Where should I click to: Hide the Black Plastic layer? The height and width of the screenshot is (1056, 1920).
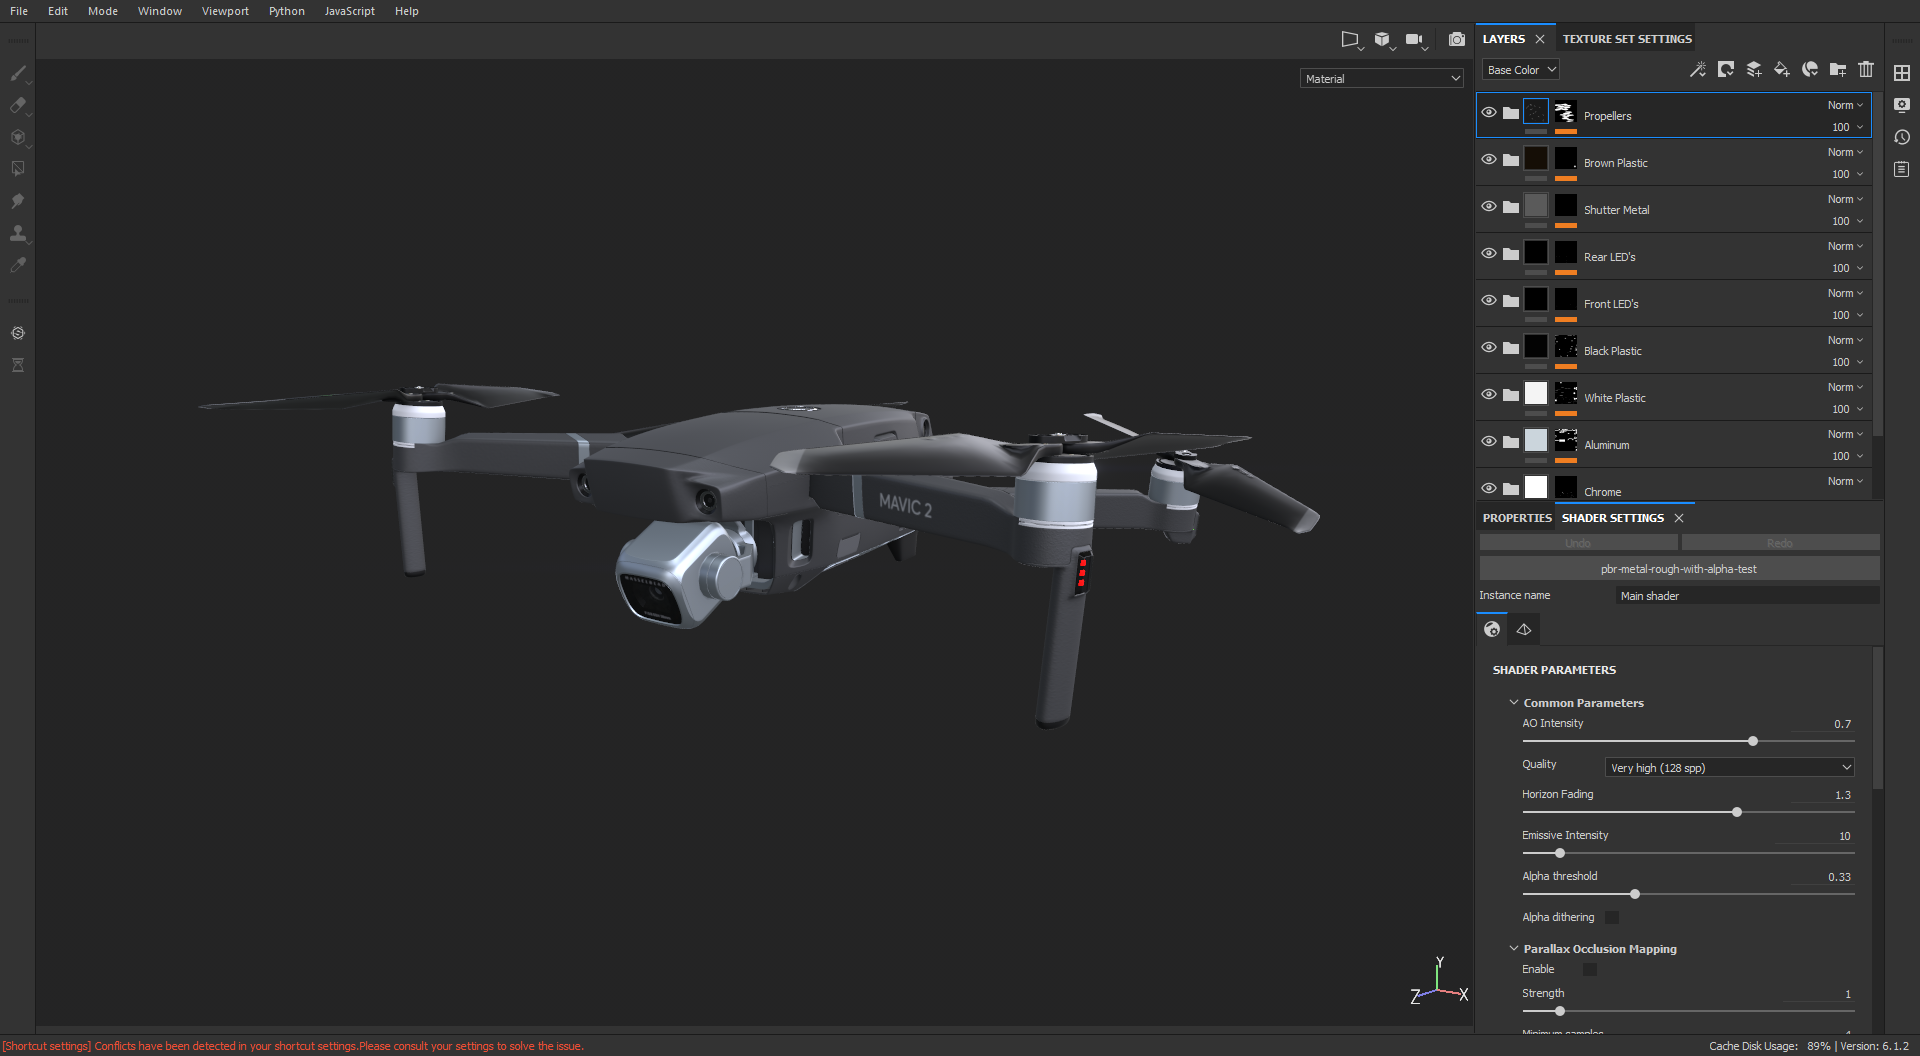pyautogui.click(x=1489, y=348)
